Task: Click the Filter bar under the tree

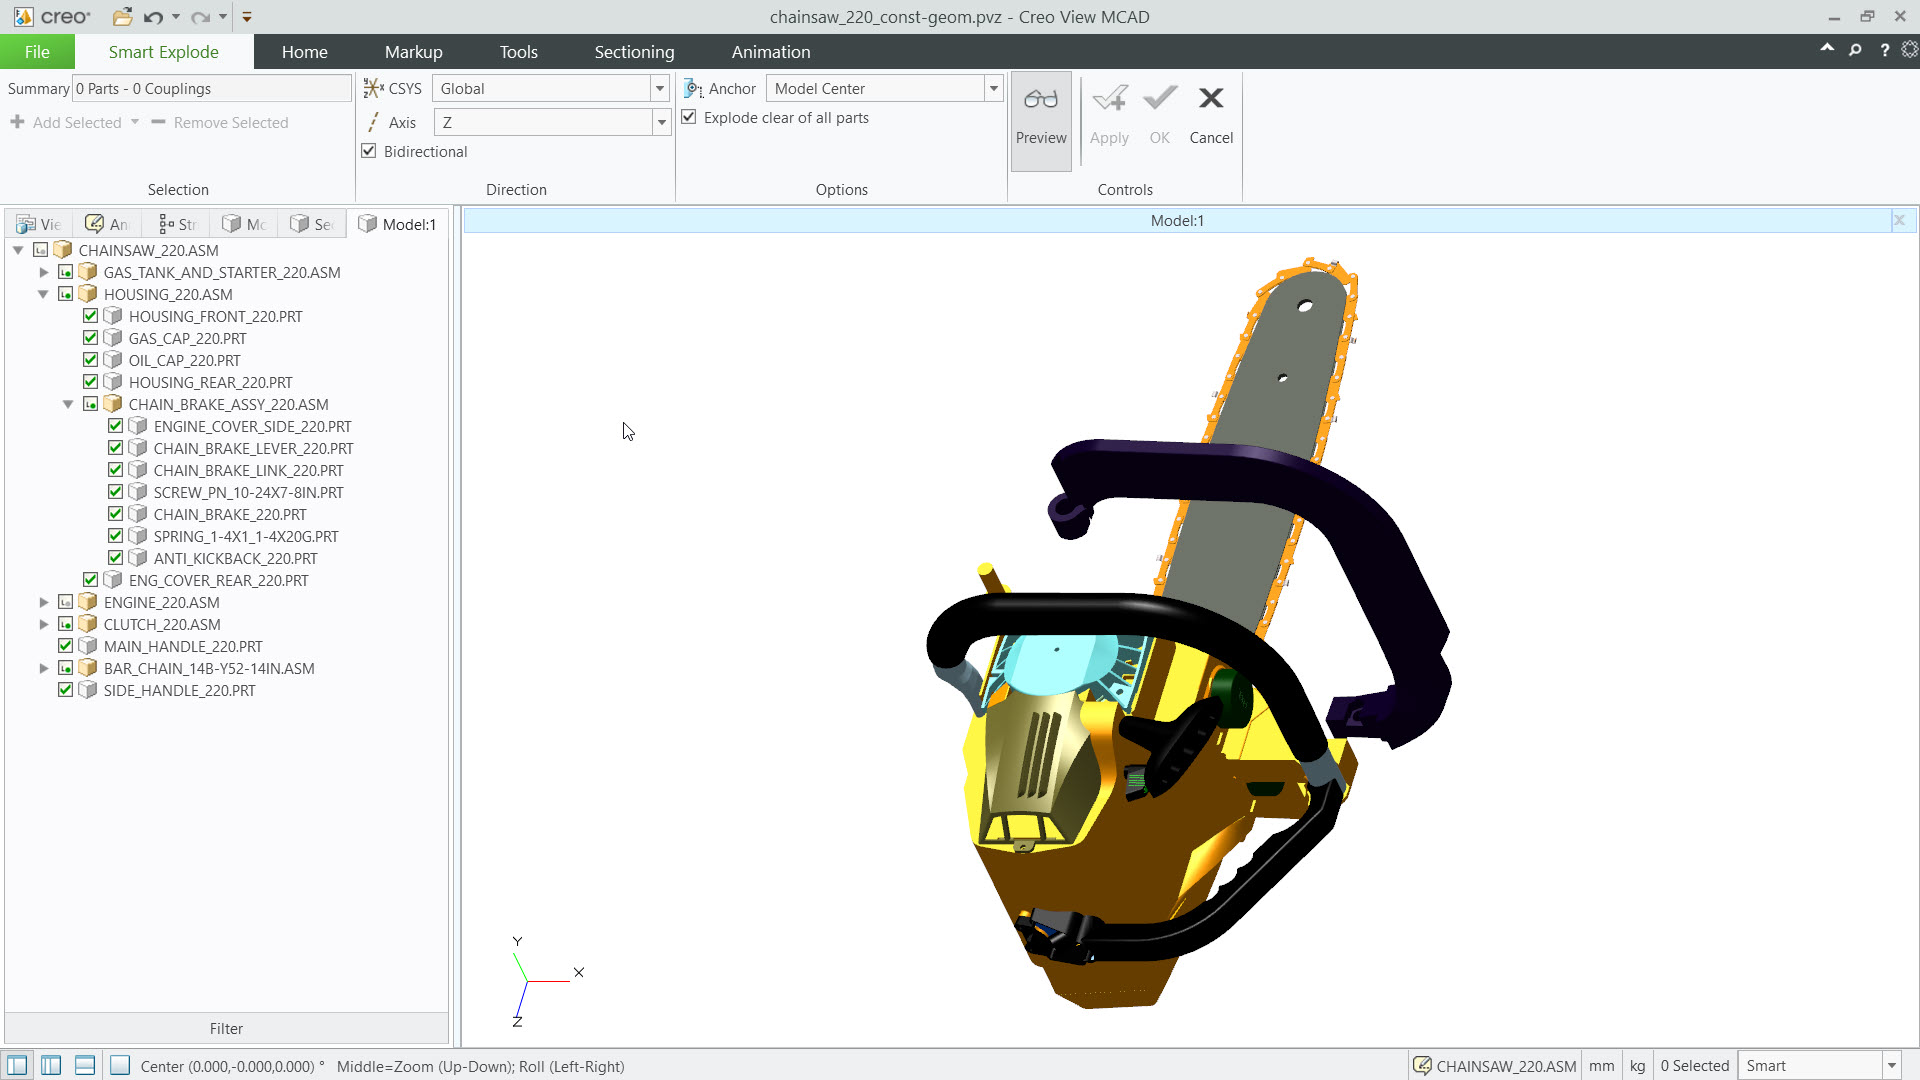Action: coord(226,1028)
